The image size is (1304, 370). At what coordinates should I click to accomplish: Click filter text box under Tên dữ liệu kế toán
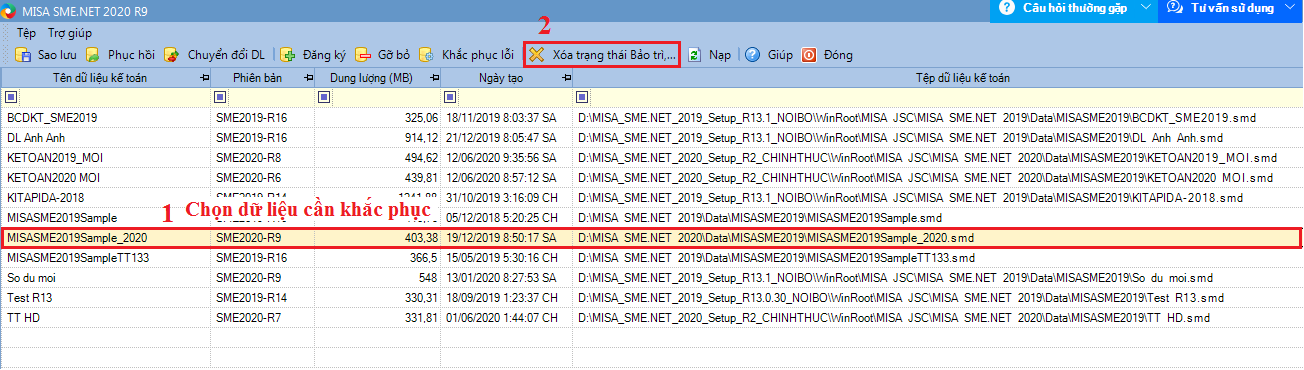coord(114,97)
